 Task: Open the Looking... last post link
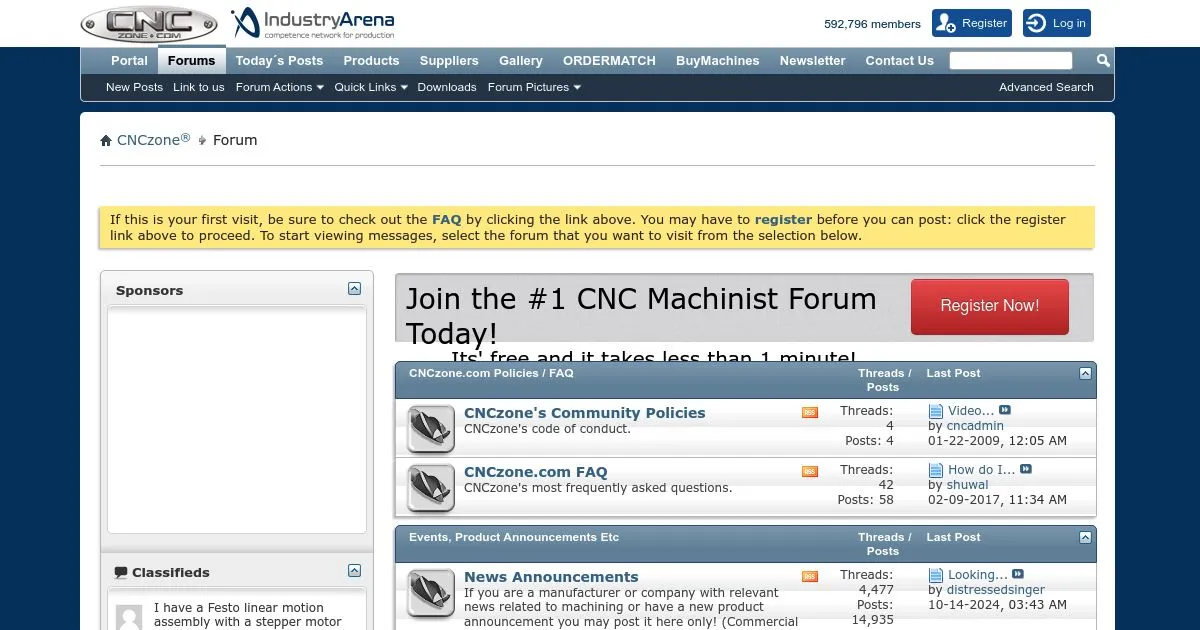tap(978, 574)
